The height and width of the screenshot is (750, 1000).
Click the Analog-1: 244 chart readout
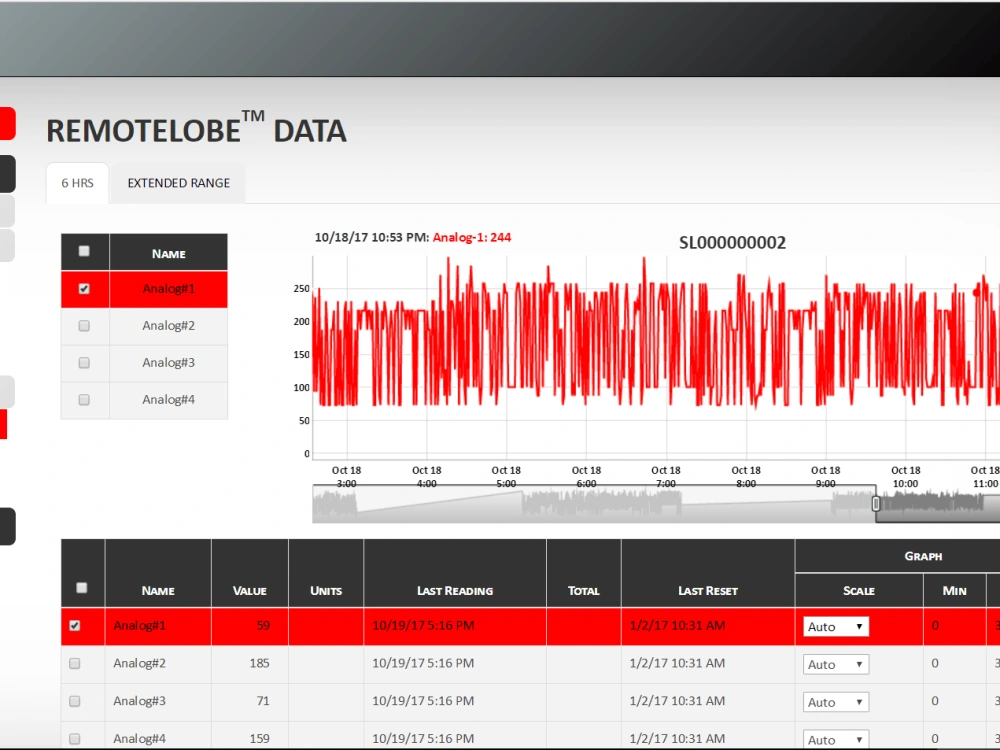pos(472,237)
